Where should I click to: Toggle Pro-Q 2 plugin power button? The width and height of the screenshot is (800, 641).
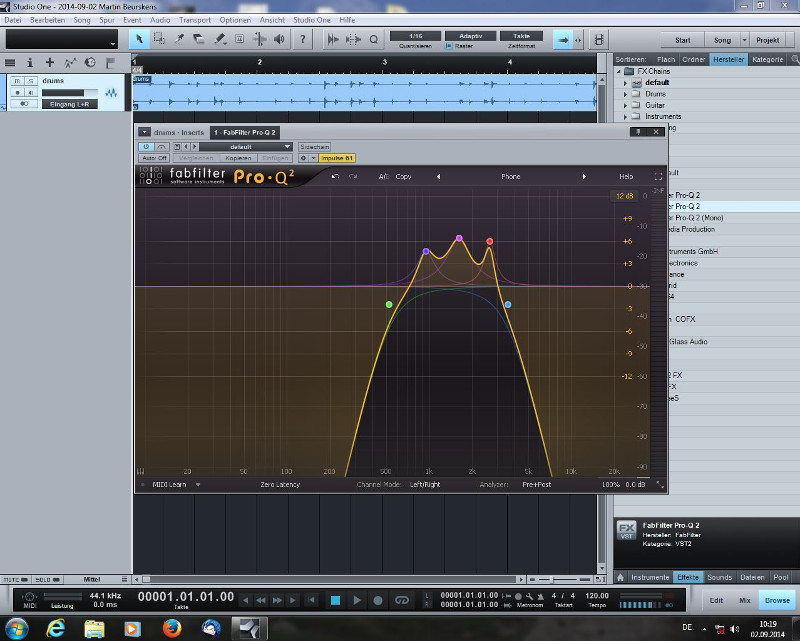(146, 146)
